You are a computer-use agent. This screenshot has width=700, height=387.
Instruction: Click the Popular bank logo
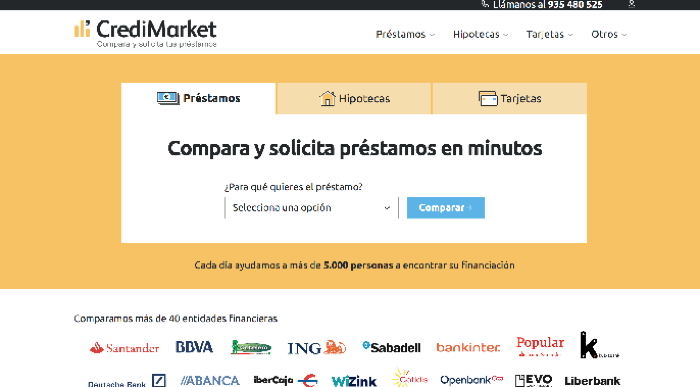point(540,346)
